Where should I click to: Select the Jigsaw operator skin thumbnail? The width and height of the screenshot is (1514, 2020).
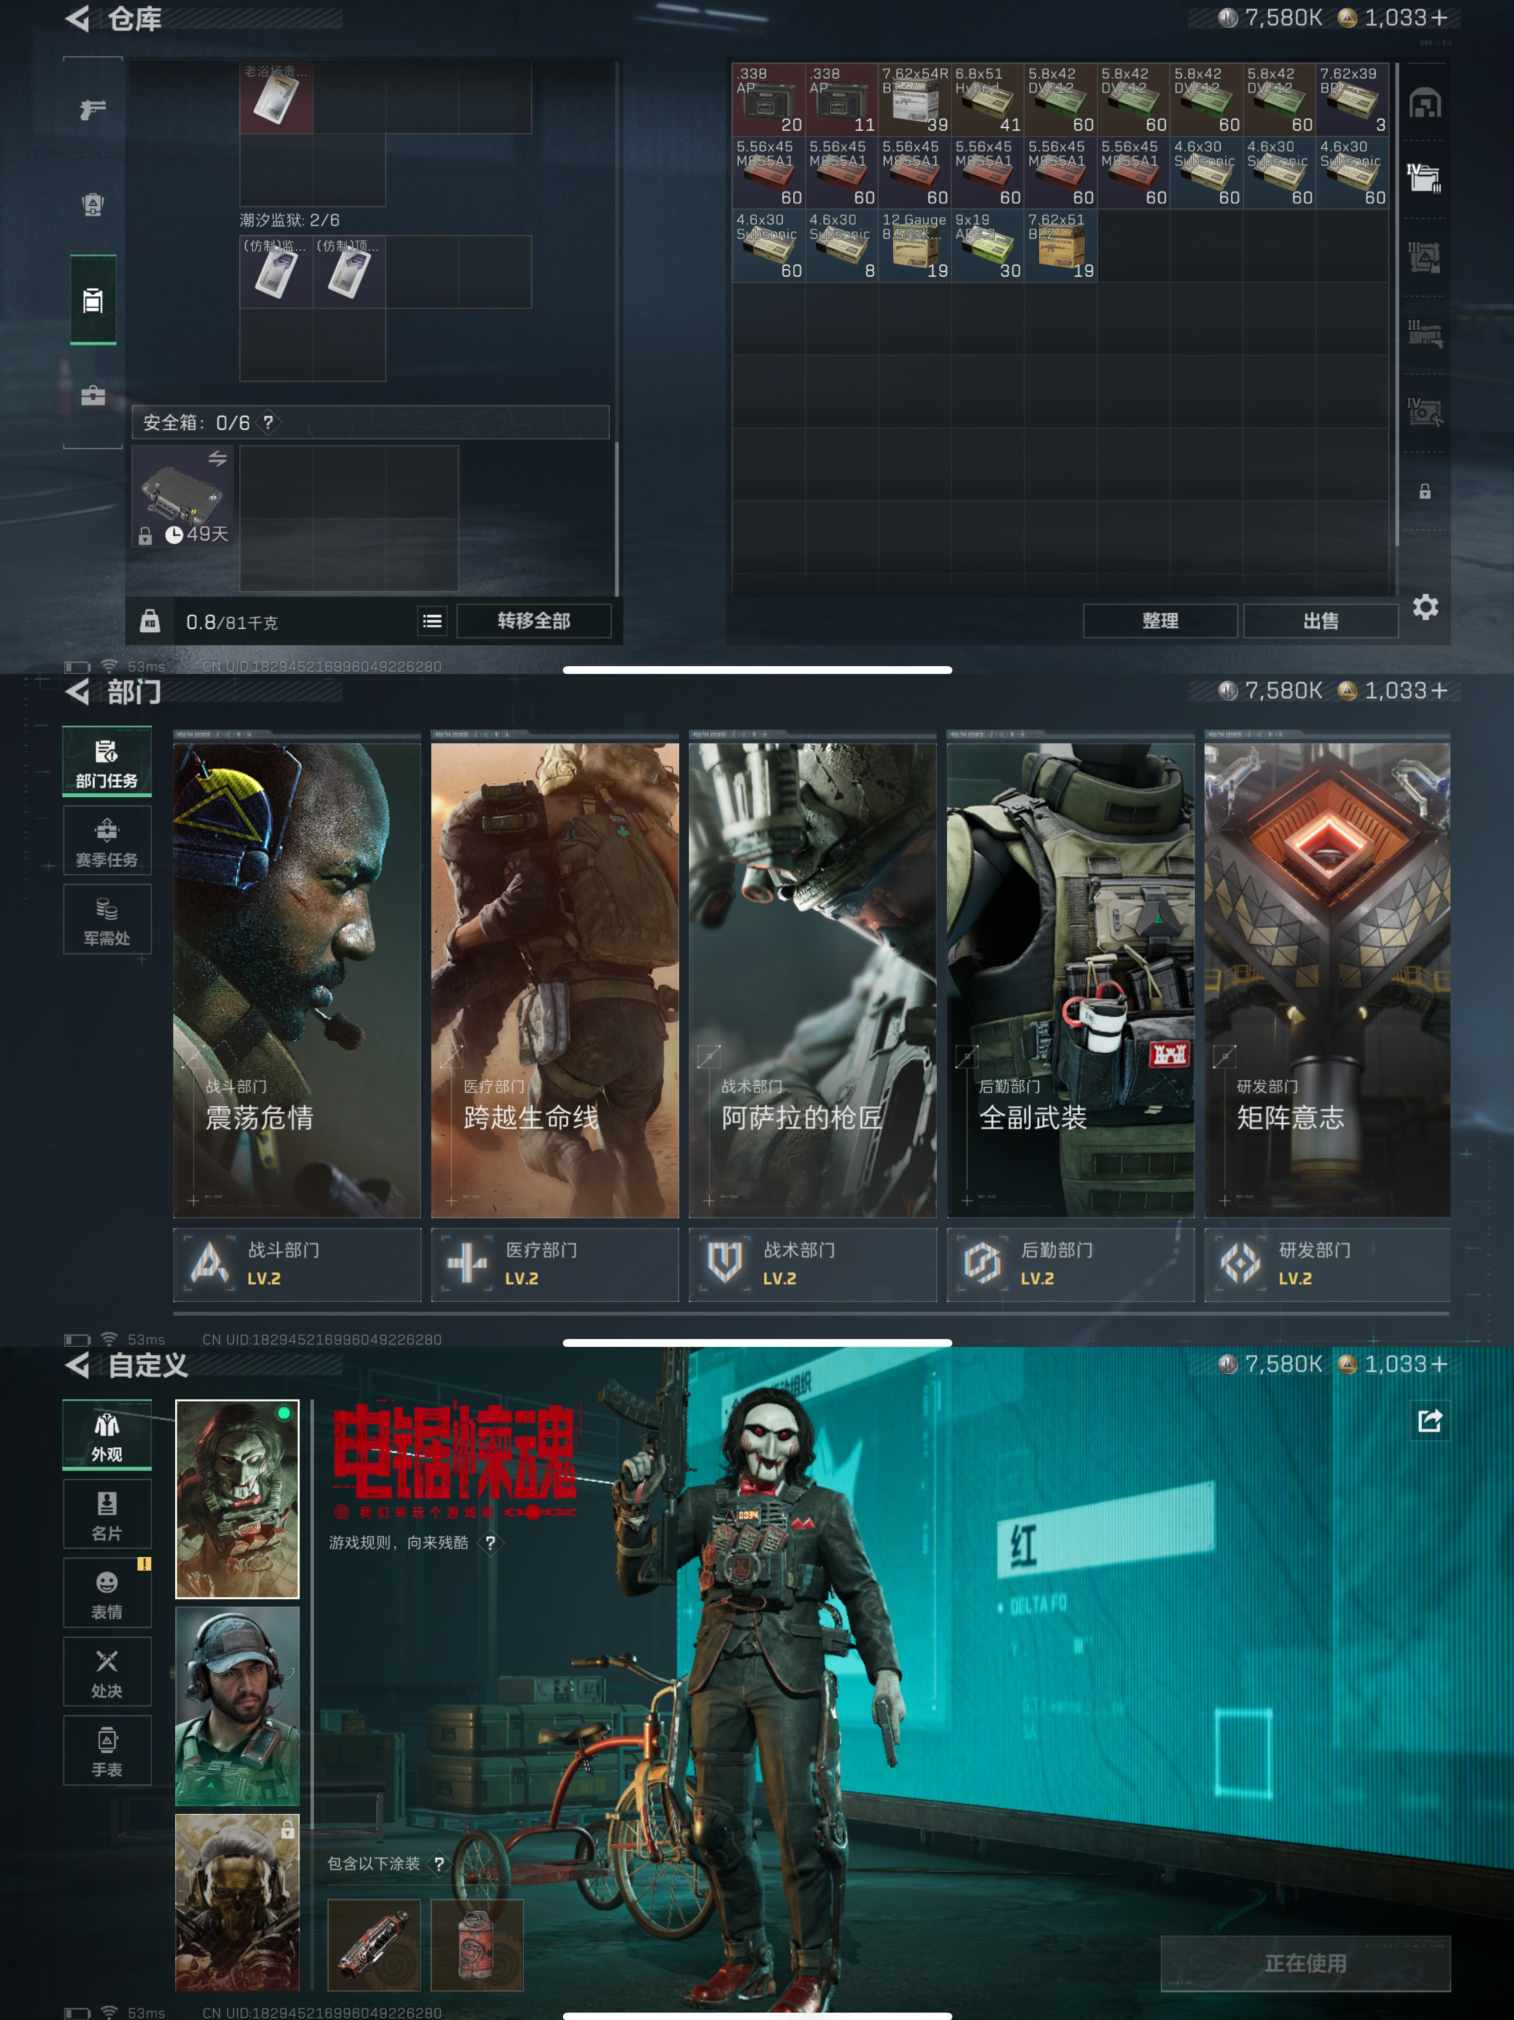237,1499
